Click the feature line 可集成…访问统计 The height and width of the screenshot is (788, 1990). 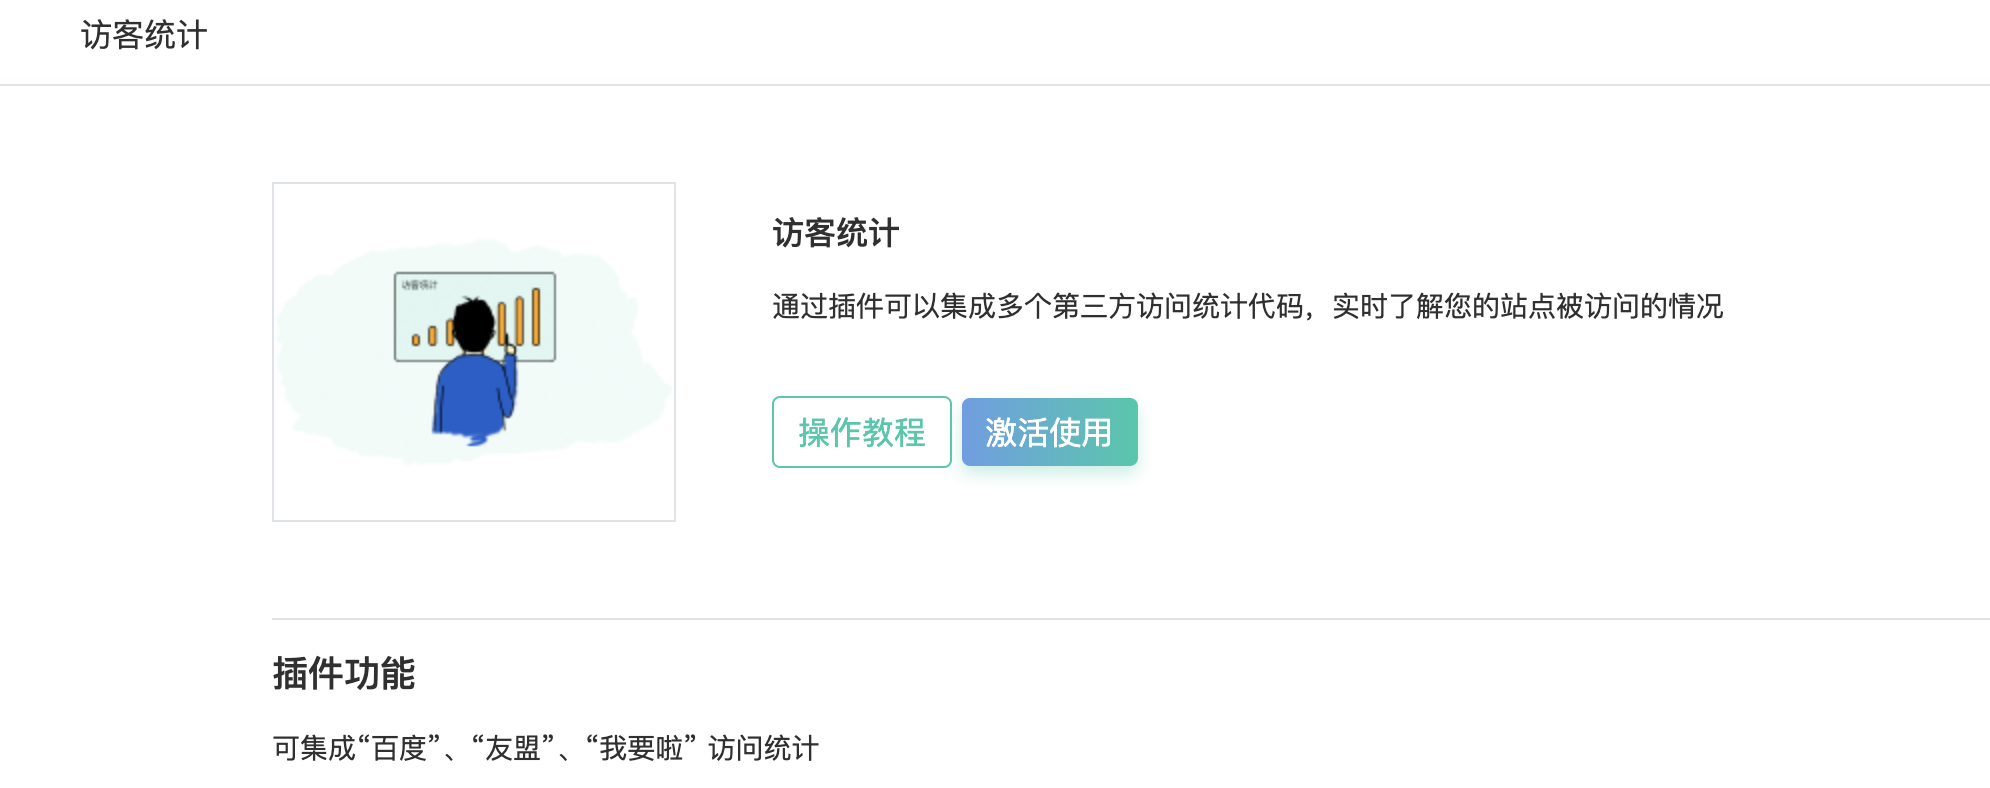pyautogui.click(x=546, y=748)
